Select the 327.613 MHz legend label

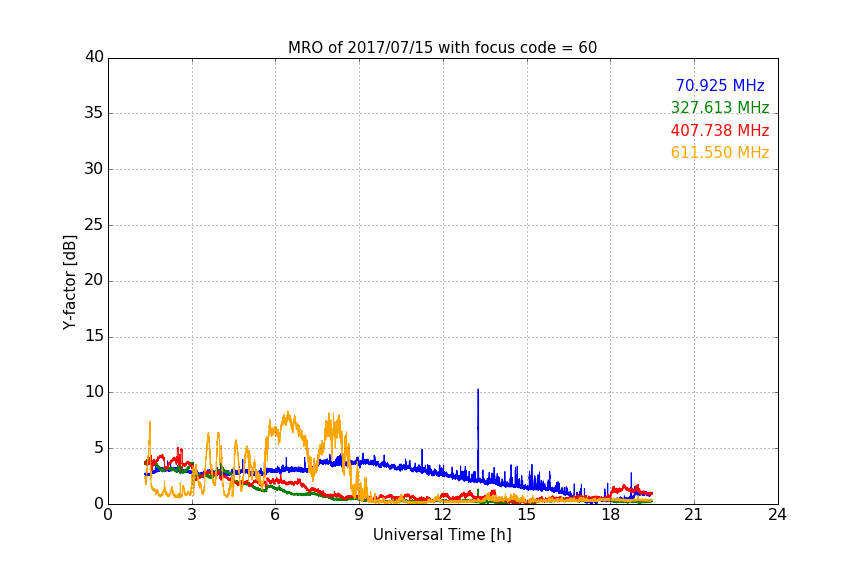[720, 107]
